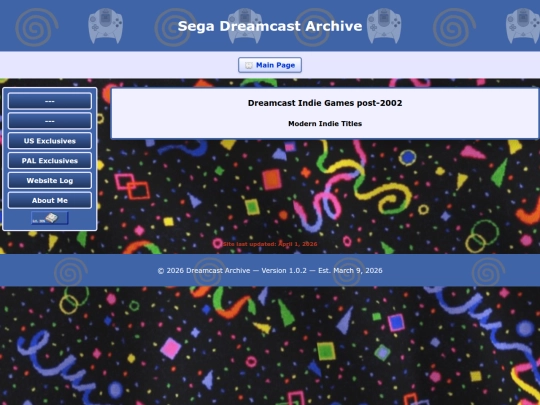View the Website Log page
Viewport: 540px width, 405px height.
50,180
